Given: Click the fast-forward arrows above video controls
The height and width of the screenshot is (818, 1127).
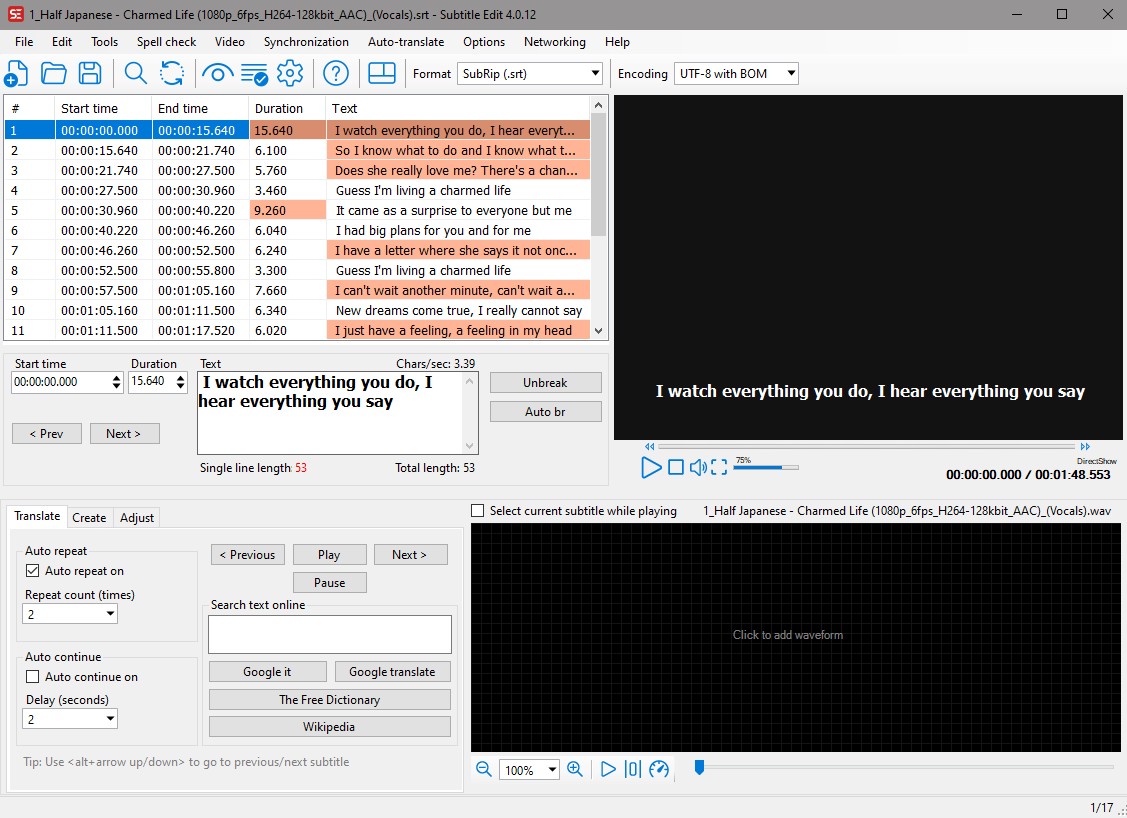Looking at the screenshot, I should click(1085, 446).
